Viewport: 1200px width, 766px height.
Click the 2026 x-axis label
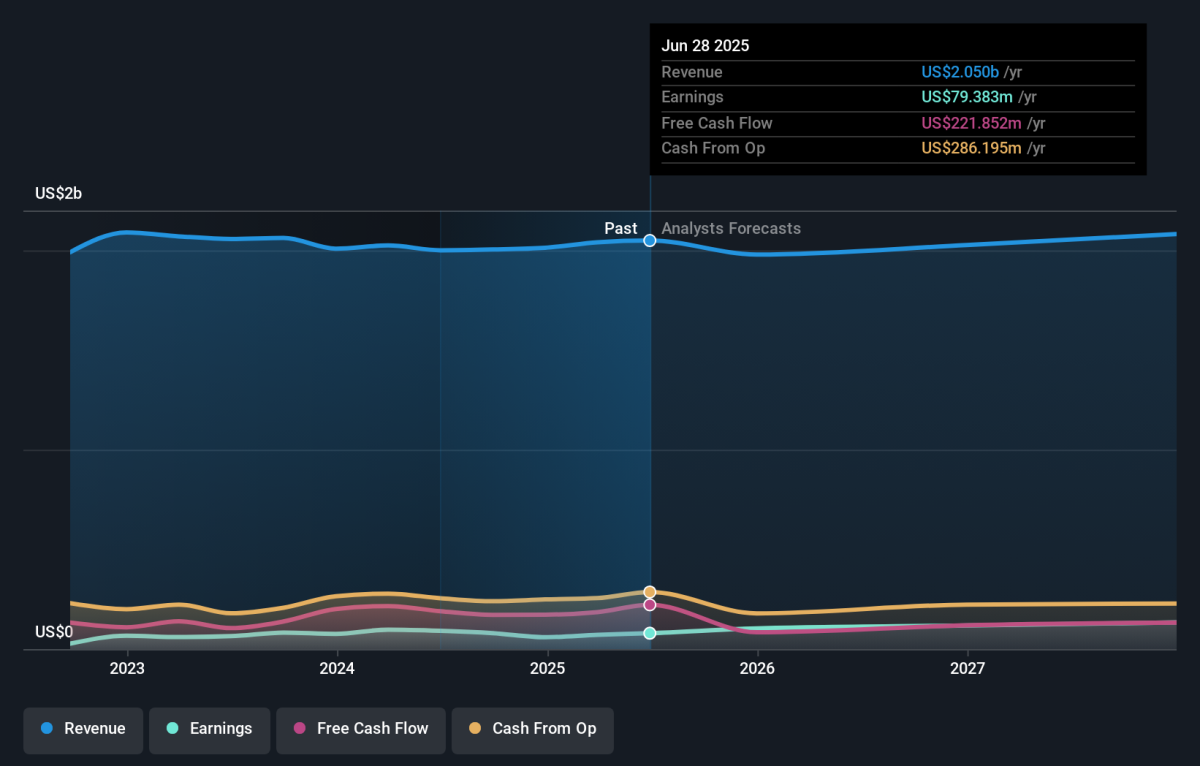(757, 668)
